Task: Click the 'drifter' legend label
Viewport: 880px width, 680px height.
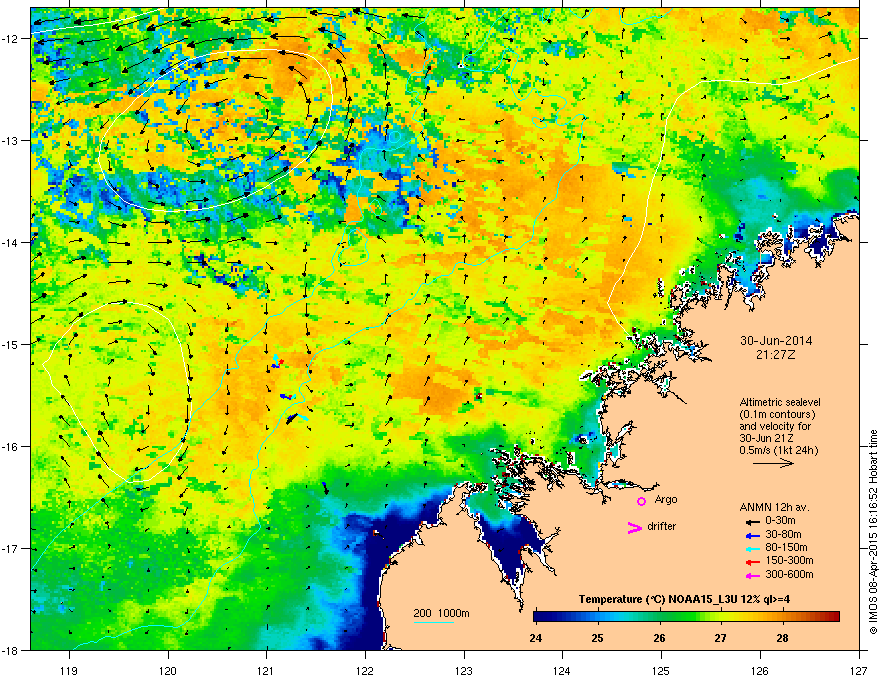Action: (x=662, y=526)
